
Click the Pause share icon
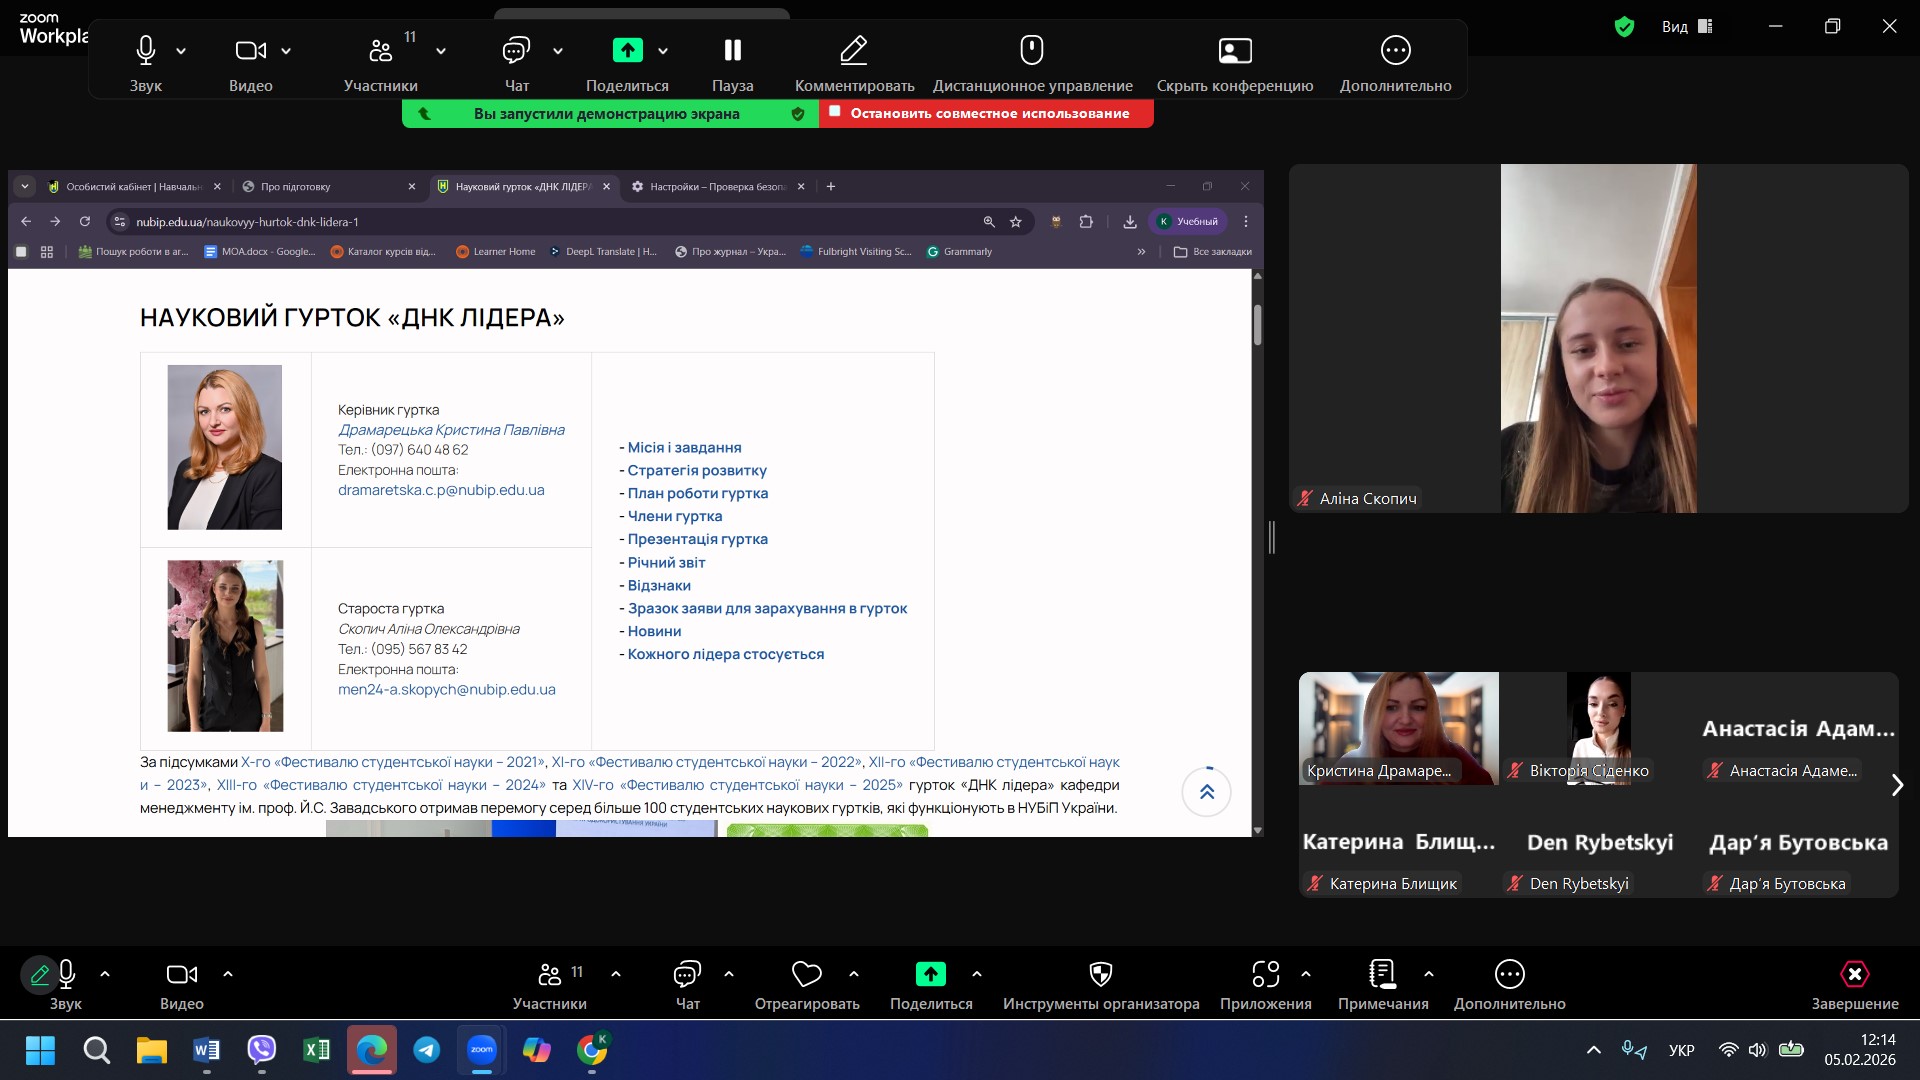click(x=732, y=50)
